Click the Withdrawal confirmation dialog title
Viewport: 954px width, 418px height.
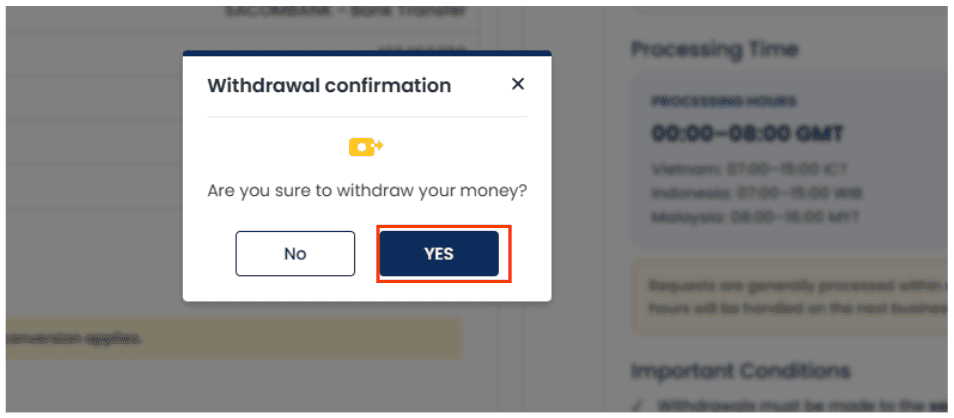(x=329, y=85)
